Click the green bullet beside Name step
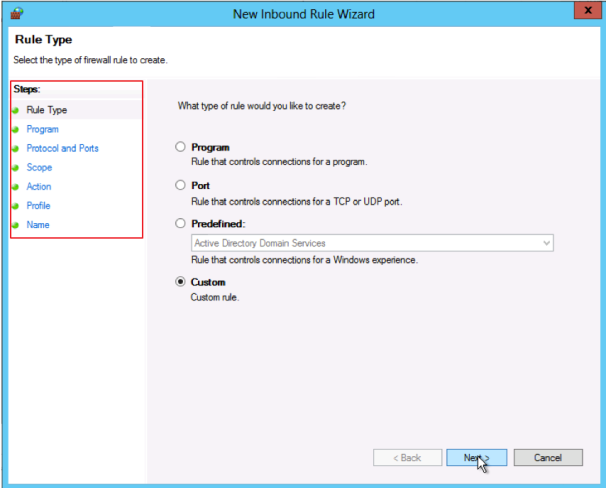This screenshot has height=488, width=606. (15, 225)
